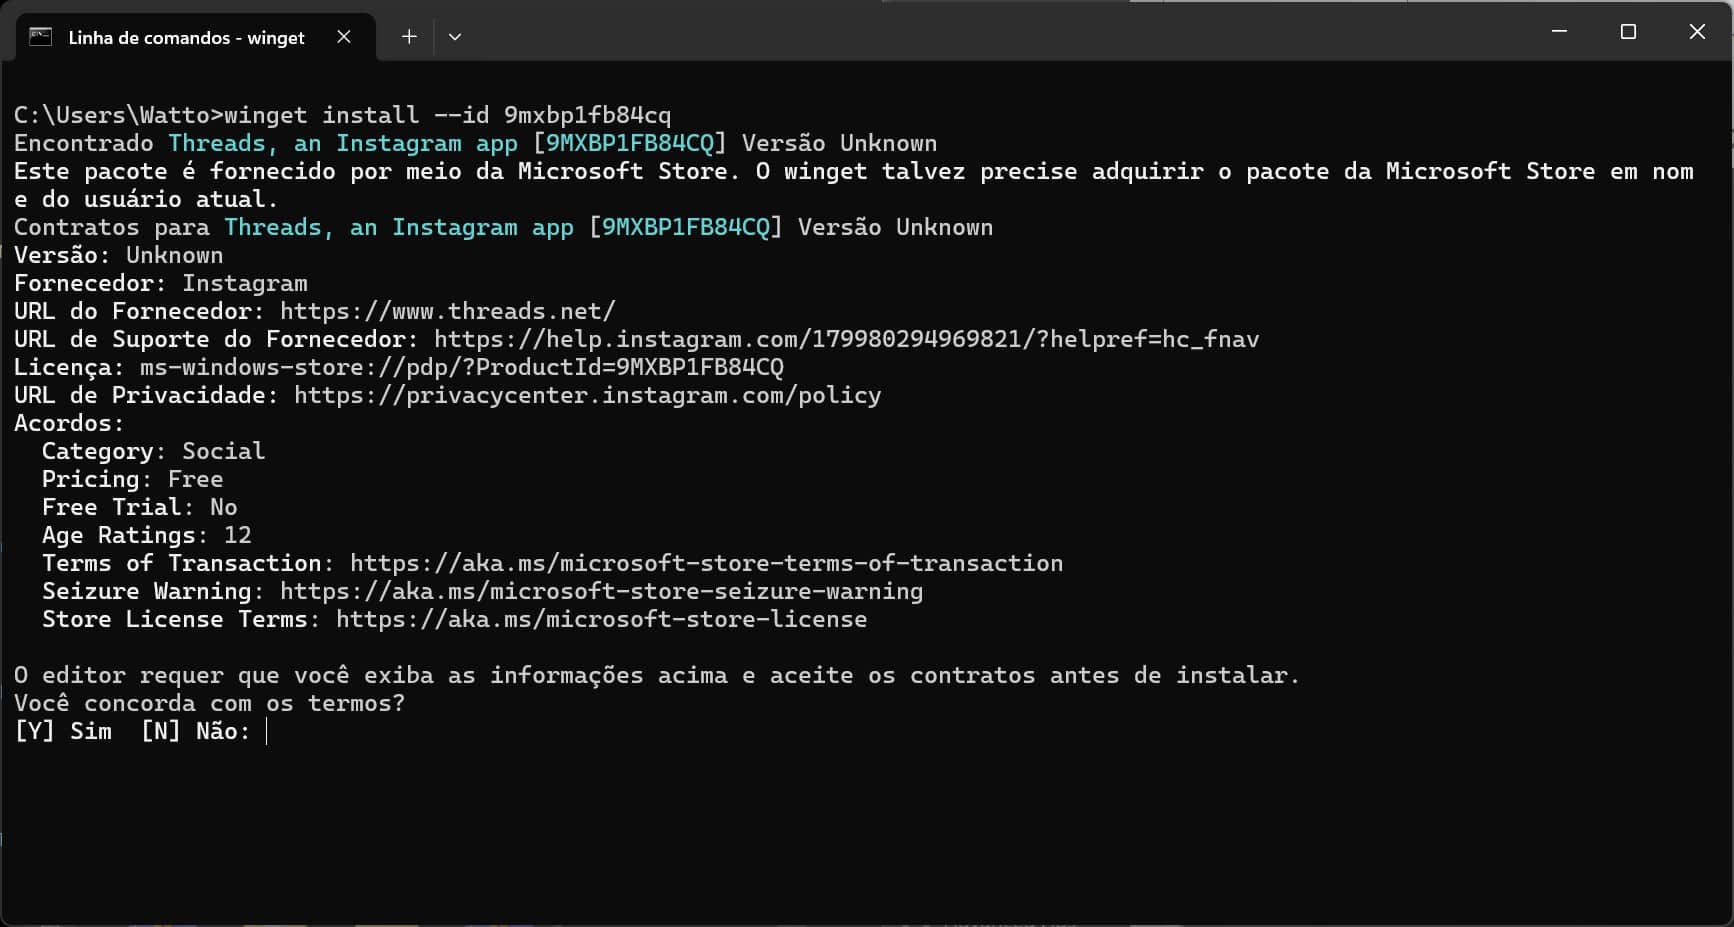
Task: Open the https://www.threads.net/ URL
Action: pos(448,311)
